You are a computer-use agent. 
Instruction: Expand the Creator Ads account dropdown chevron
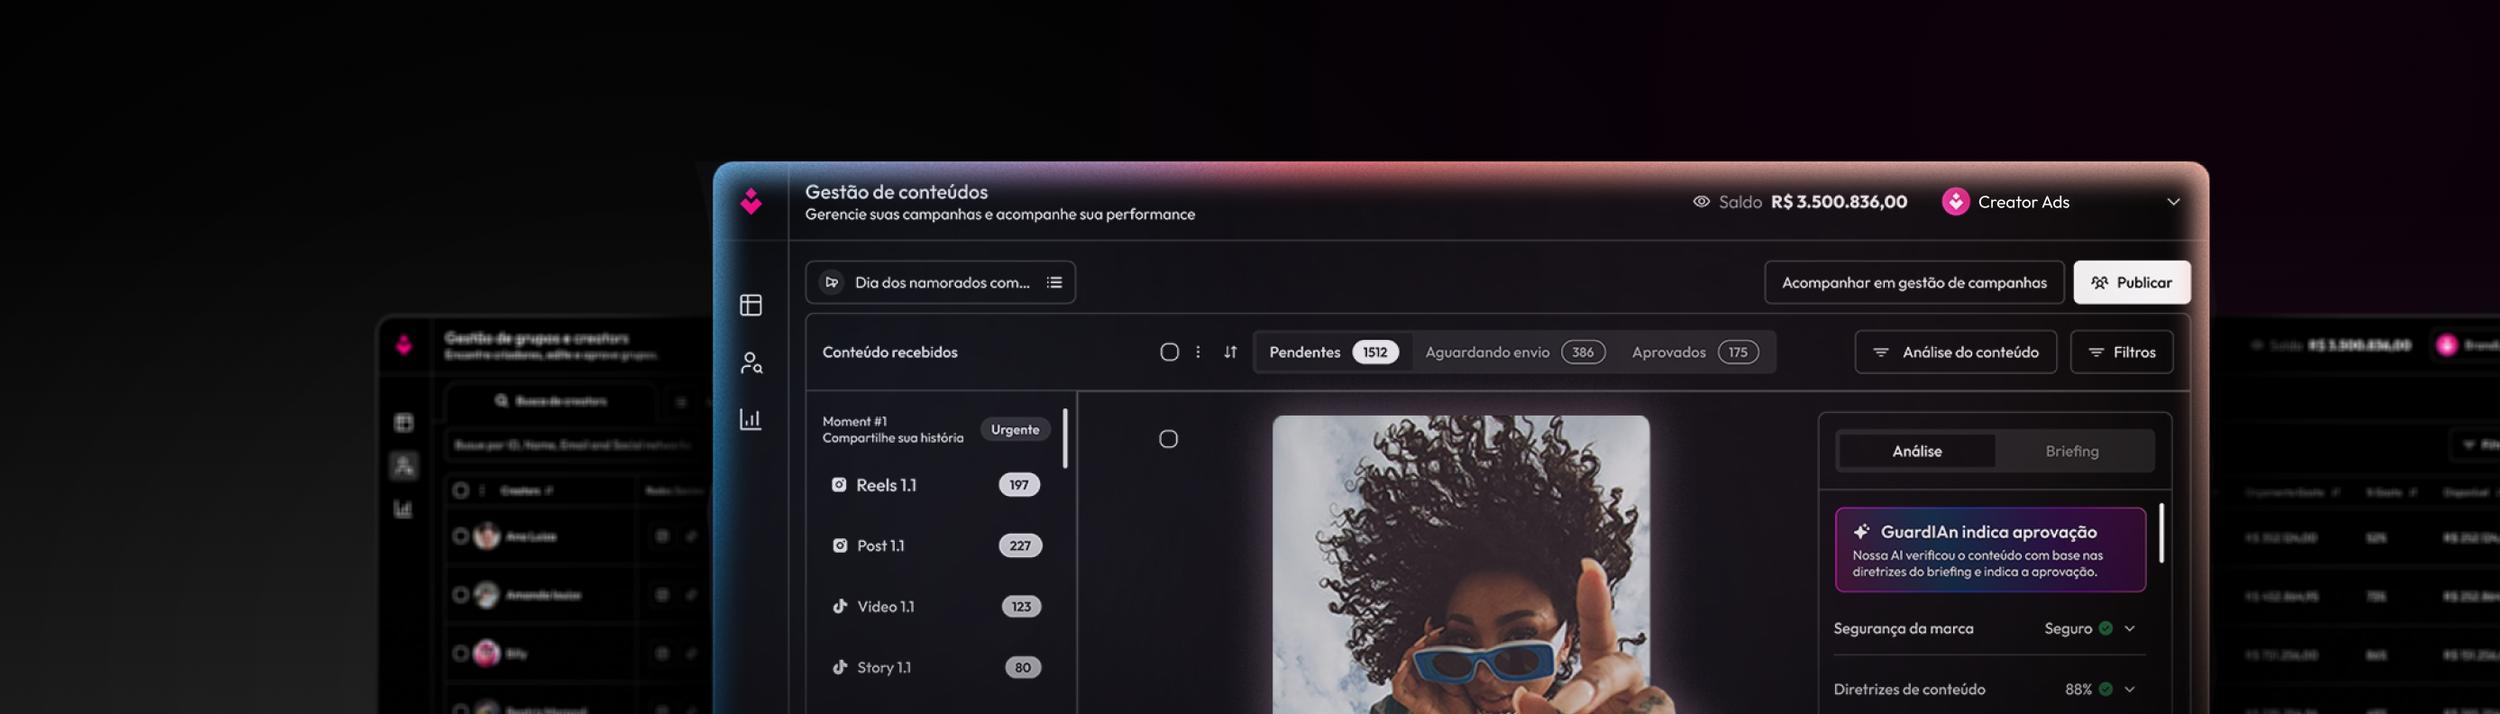coord(2173,202)
